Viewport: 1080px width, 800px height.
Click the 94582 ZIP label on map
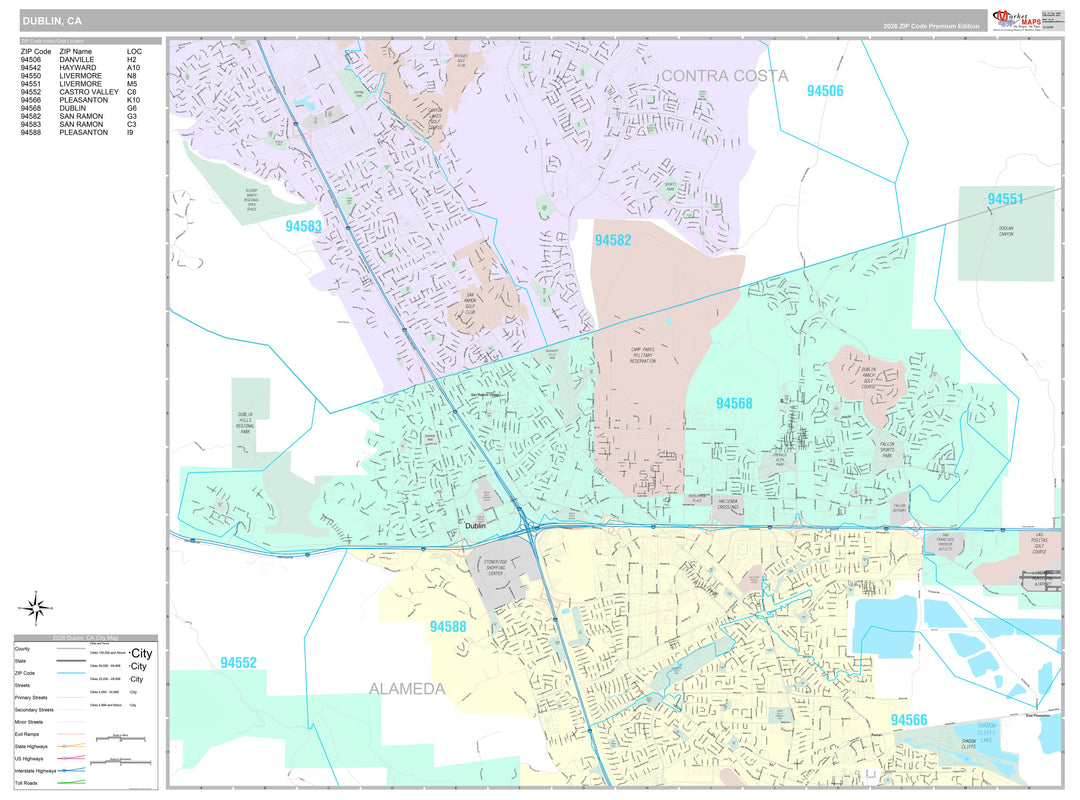click(613, 240)
